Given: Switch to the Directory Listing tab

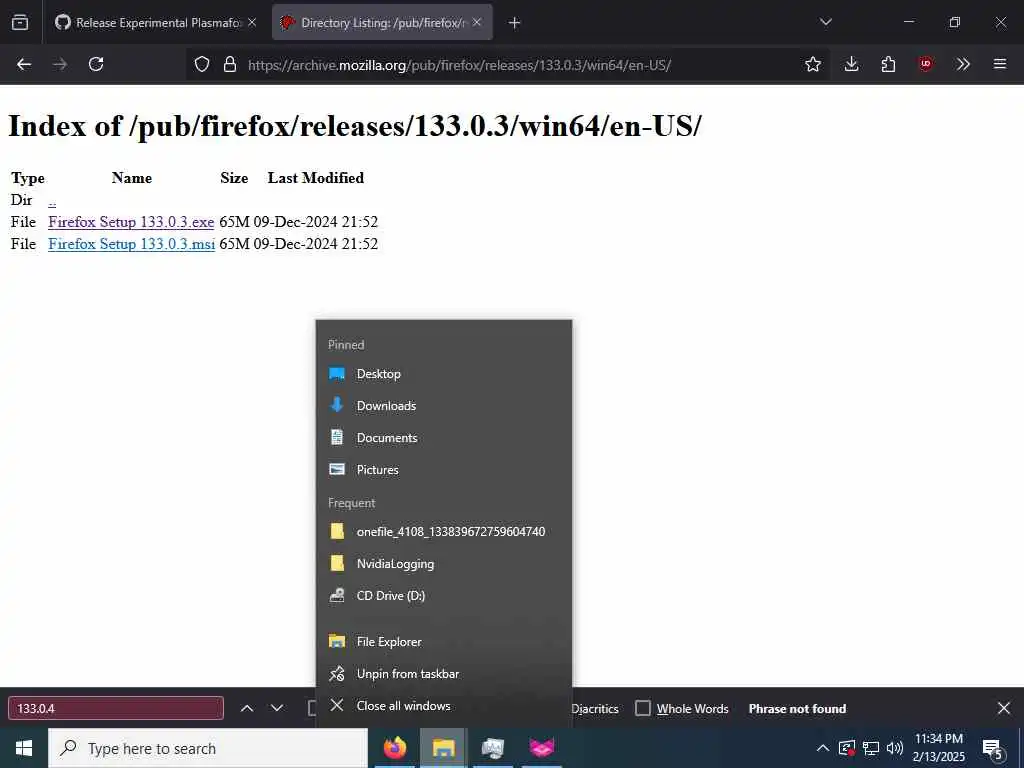Looking at the screenshot, I should [382, 22].
